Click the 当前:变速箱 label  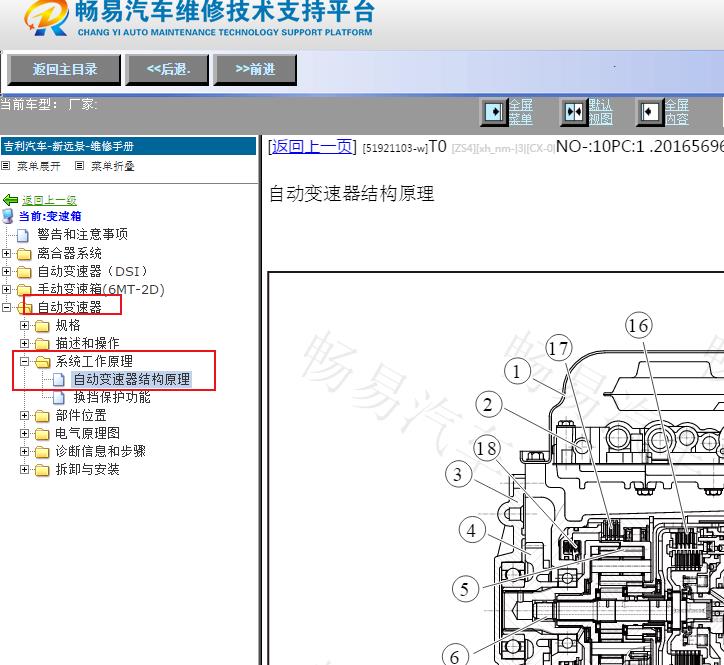(x=50, y=216)
